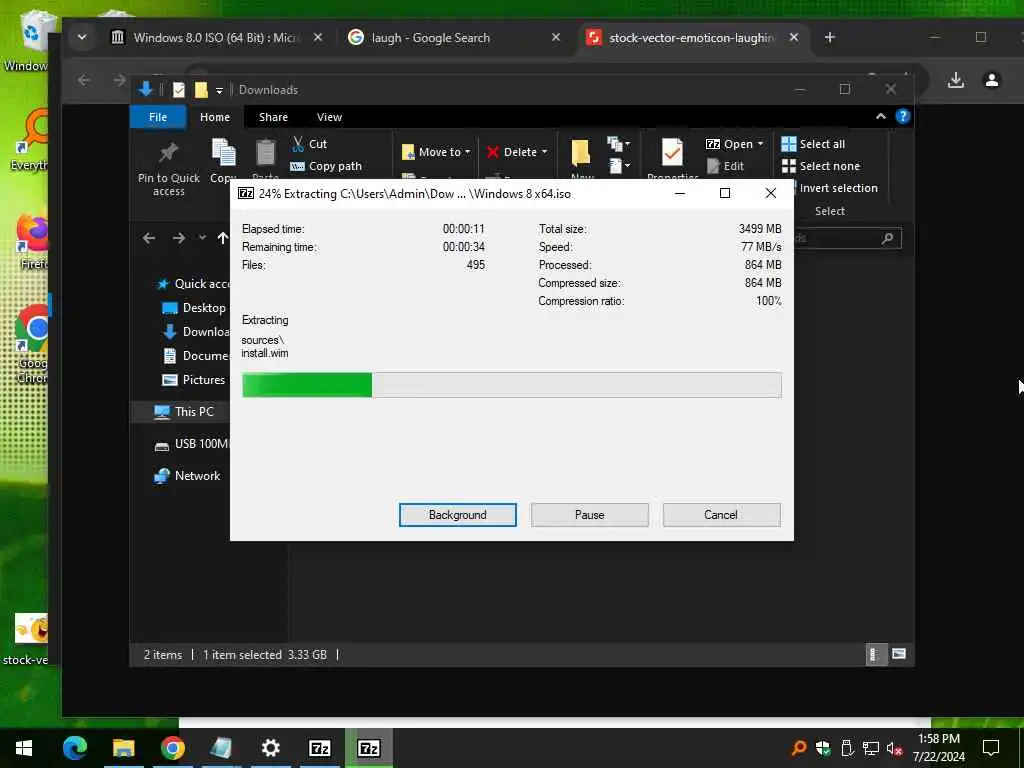The image size is (1024, 768).
Task: Click Edit in the Open group
Action: (x=726, y=166)
